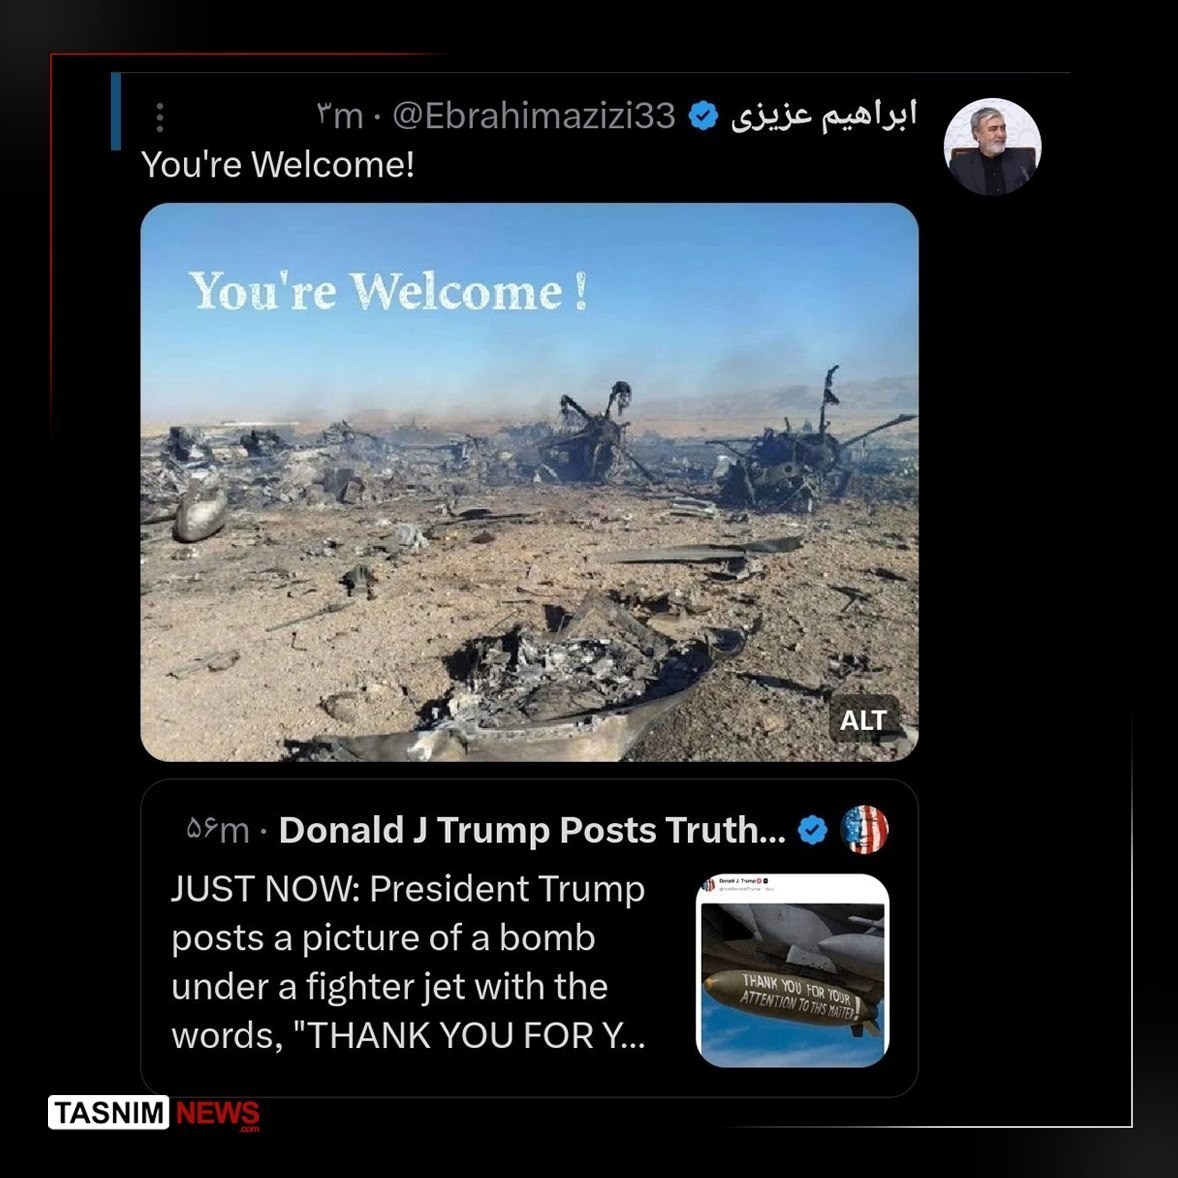Screen dimensions: 1178x1178
Task: Open the @Ebrahimazizi33 handle
Action: (x=534, y=116)
